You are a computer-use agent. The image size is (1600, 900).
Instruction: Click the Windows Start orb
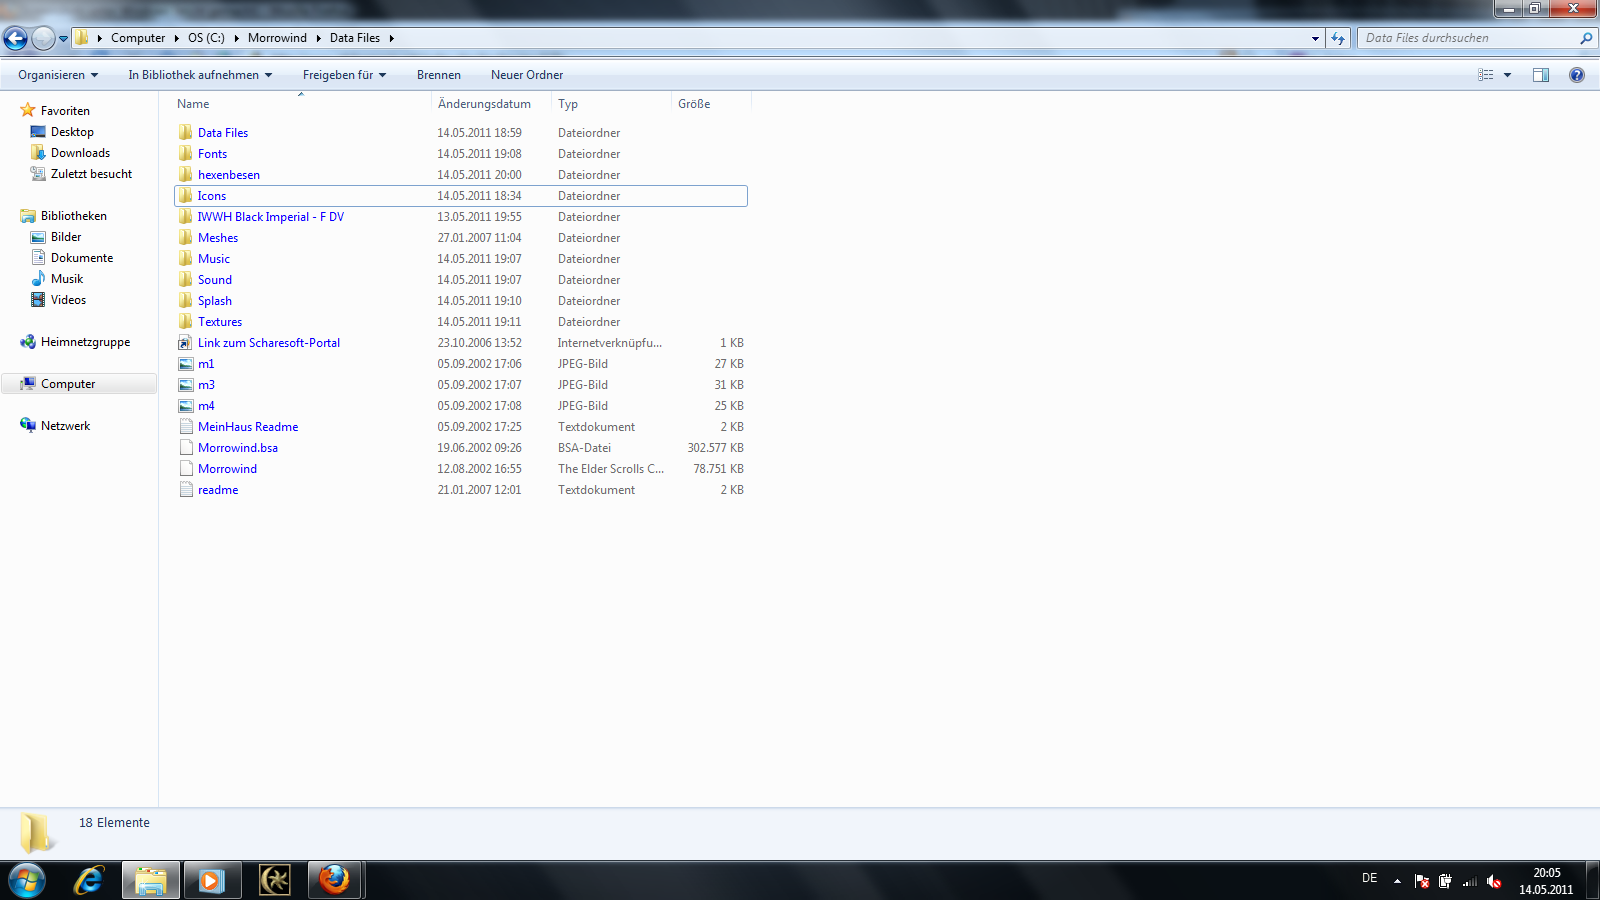coord(27,880)
